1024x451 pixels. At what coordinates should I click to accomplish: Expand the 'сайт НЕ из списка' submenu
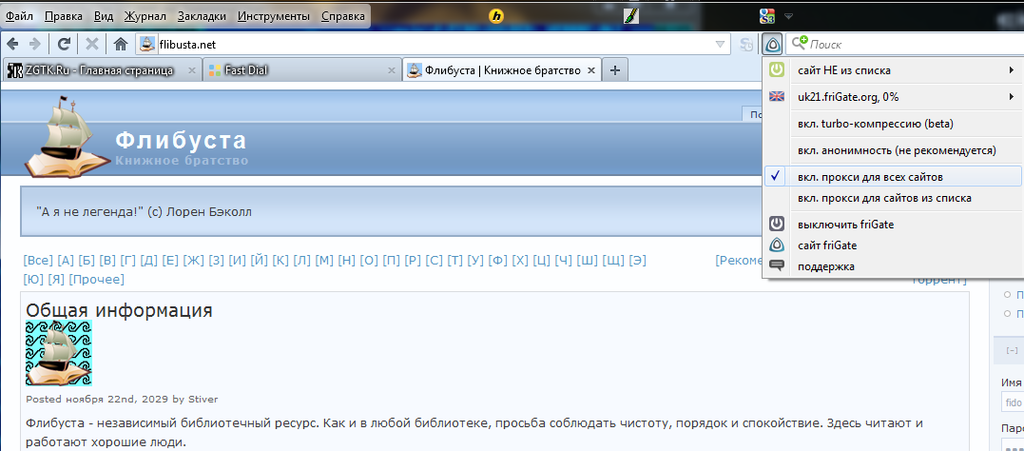click(x=893, y=70)
